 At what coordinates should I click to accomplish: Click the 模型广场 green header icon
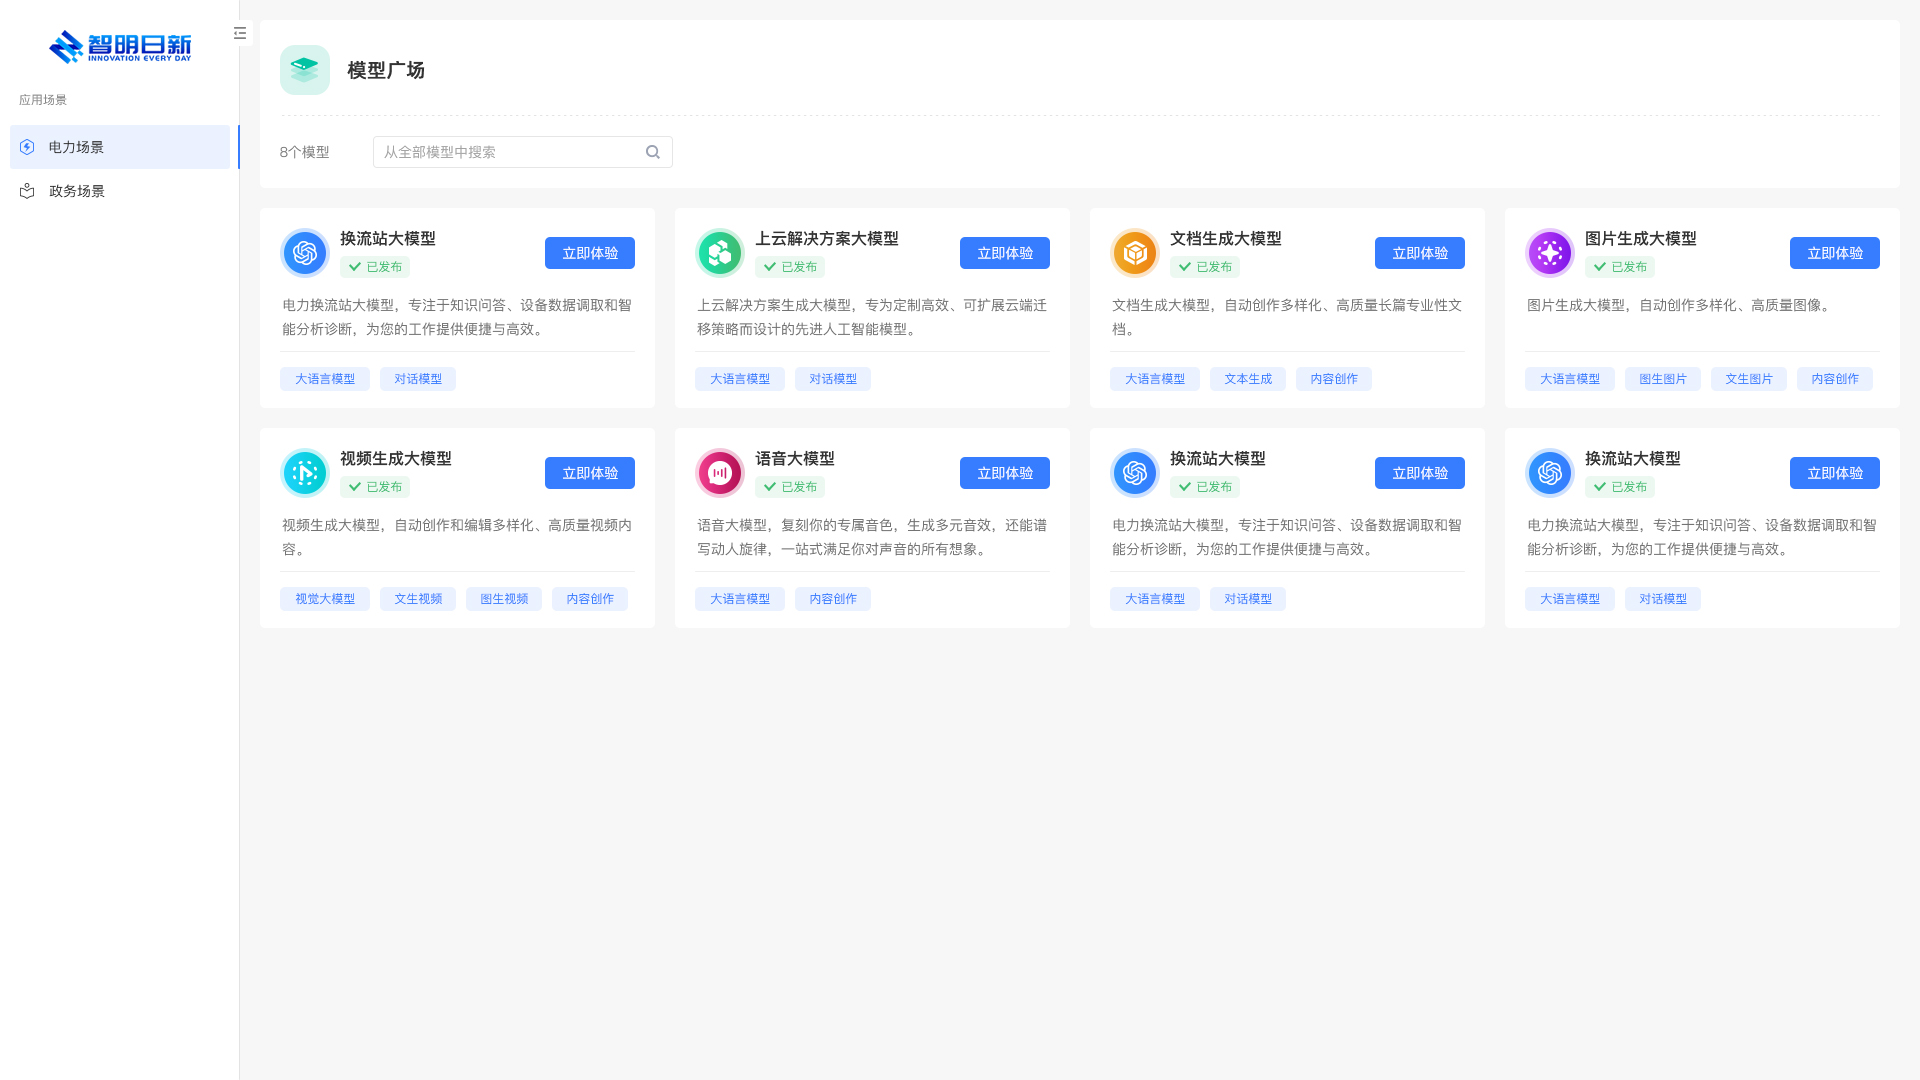click(305, 70)
